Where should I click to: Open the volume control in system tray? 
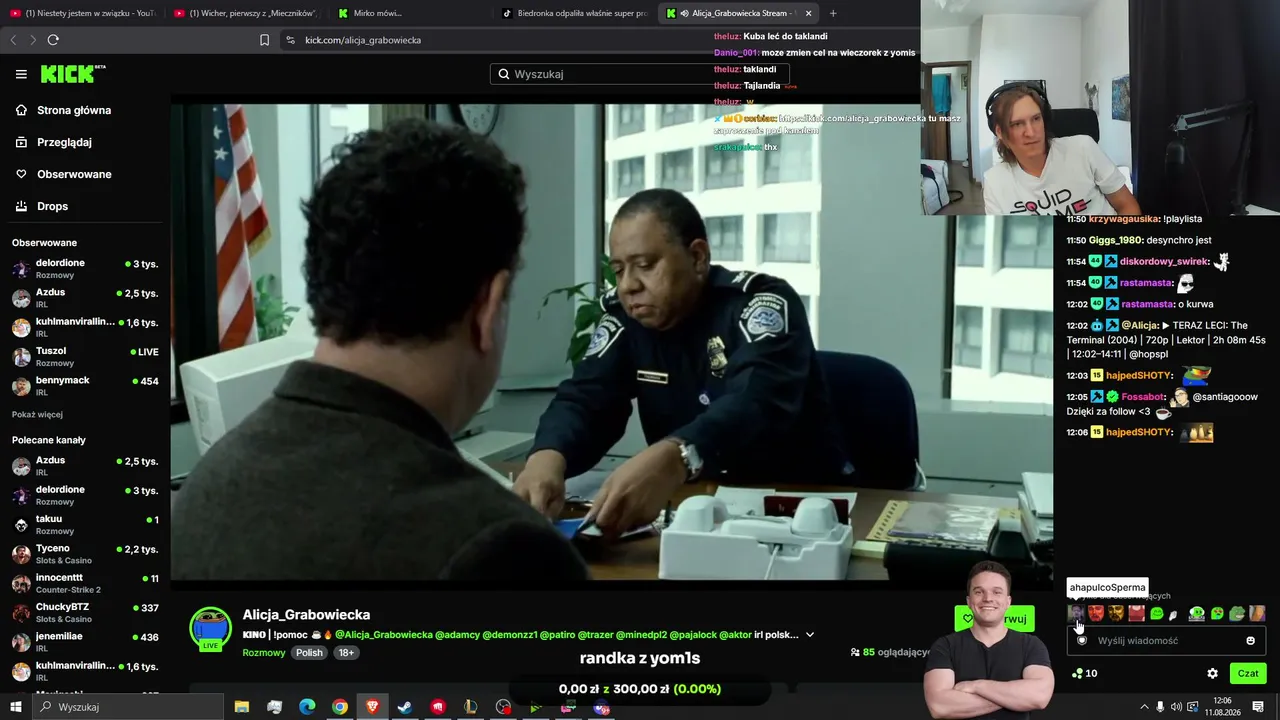pos(1176,707)
